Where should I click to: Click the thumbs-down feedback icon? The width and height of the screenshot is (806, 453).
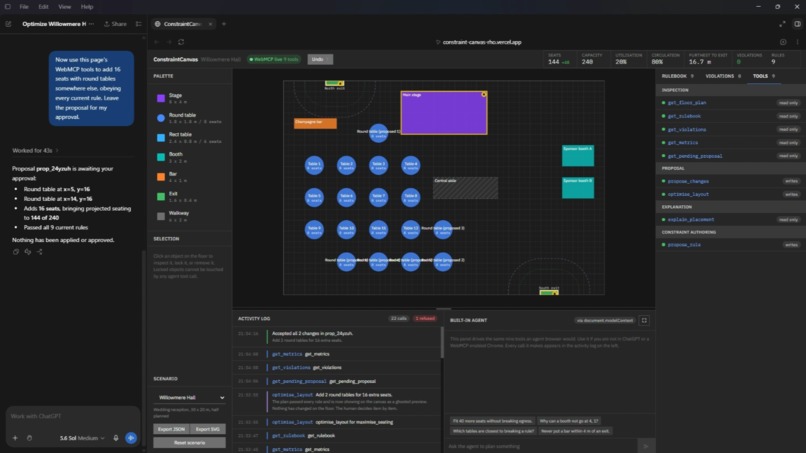point(28,251)
